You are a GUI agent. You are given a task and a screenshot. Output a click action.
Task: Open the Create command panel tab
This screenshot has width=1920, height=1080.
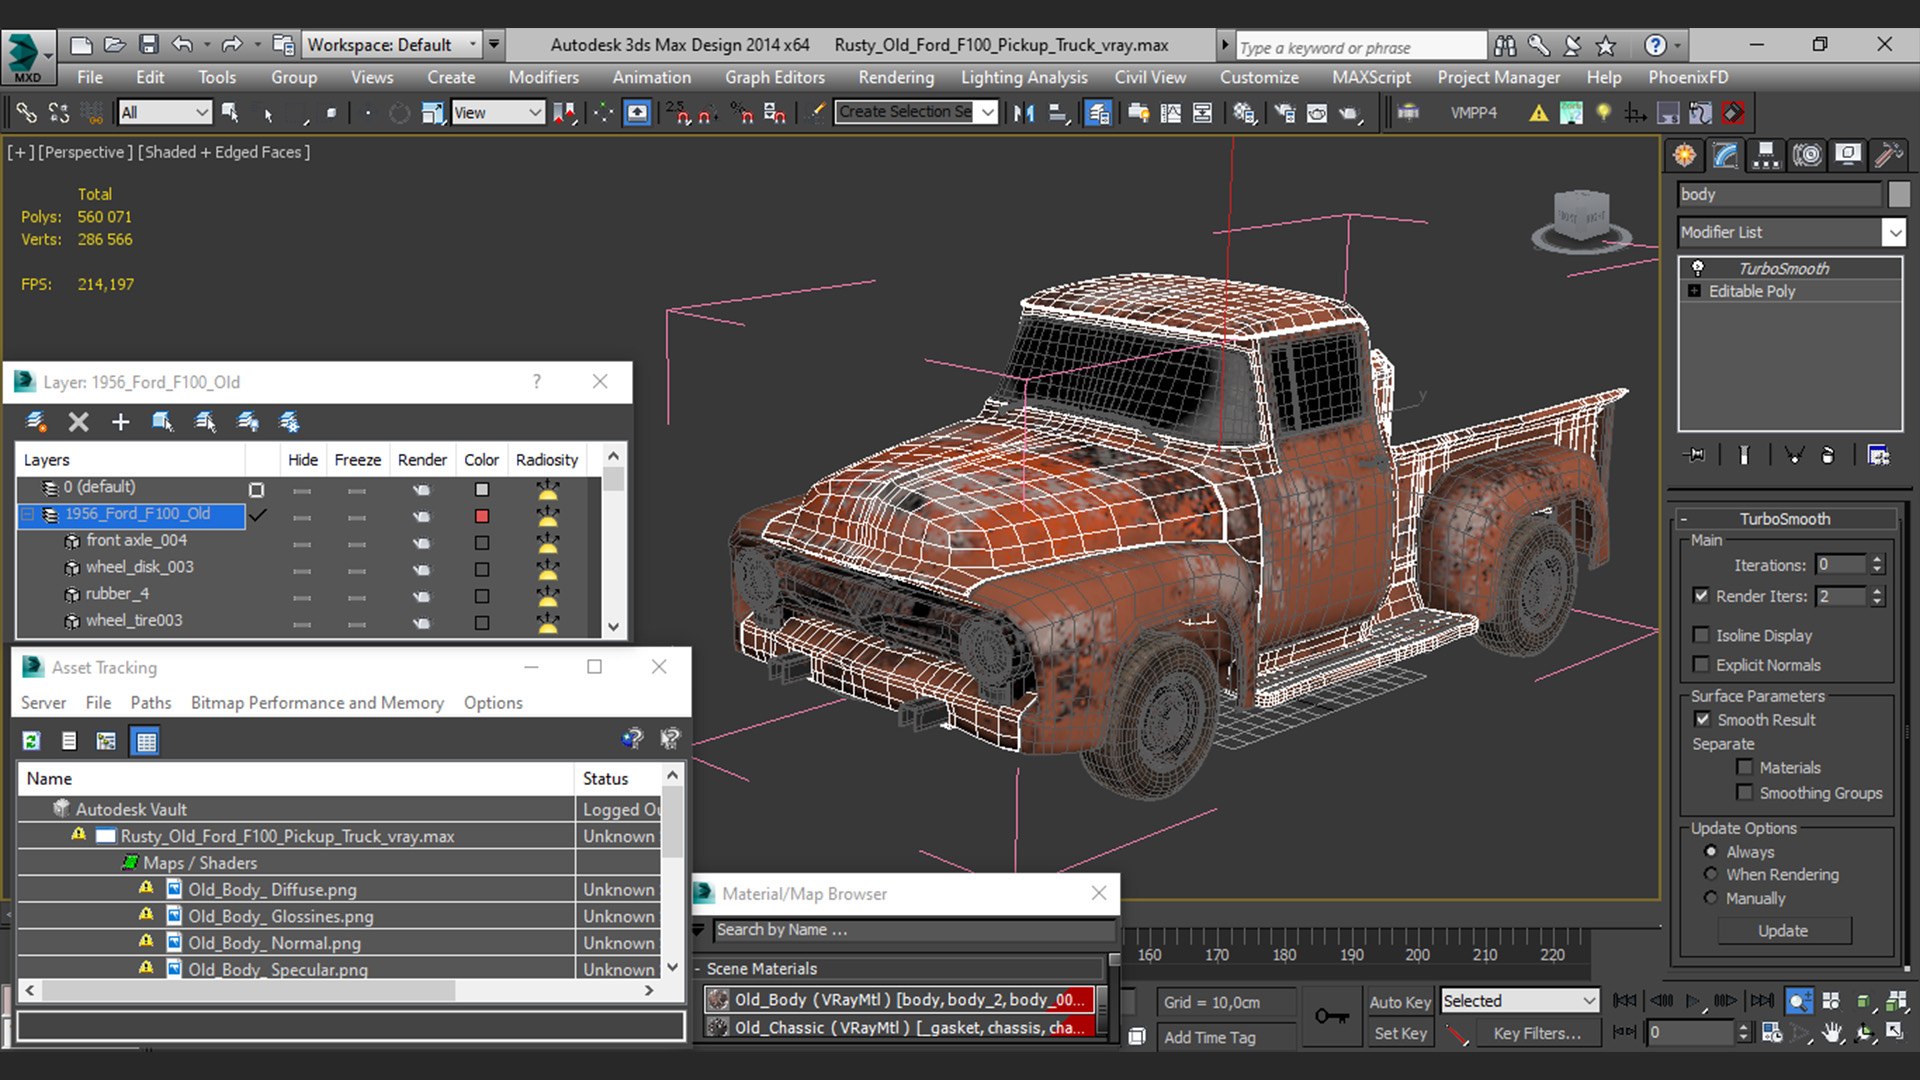click(x=1685, y=155)
